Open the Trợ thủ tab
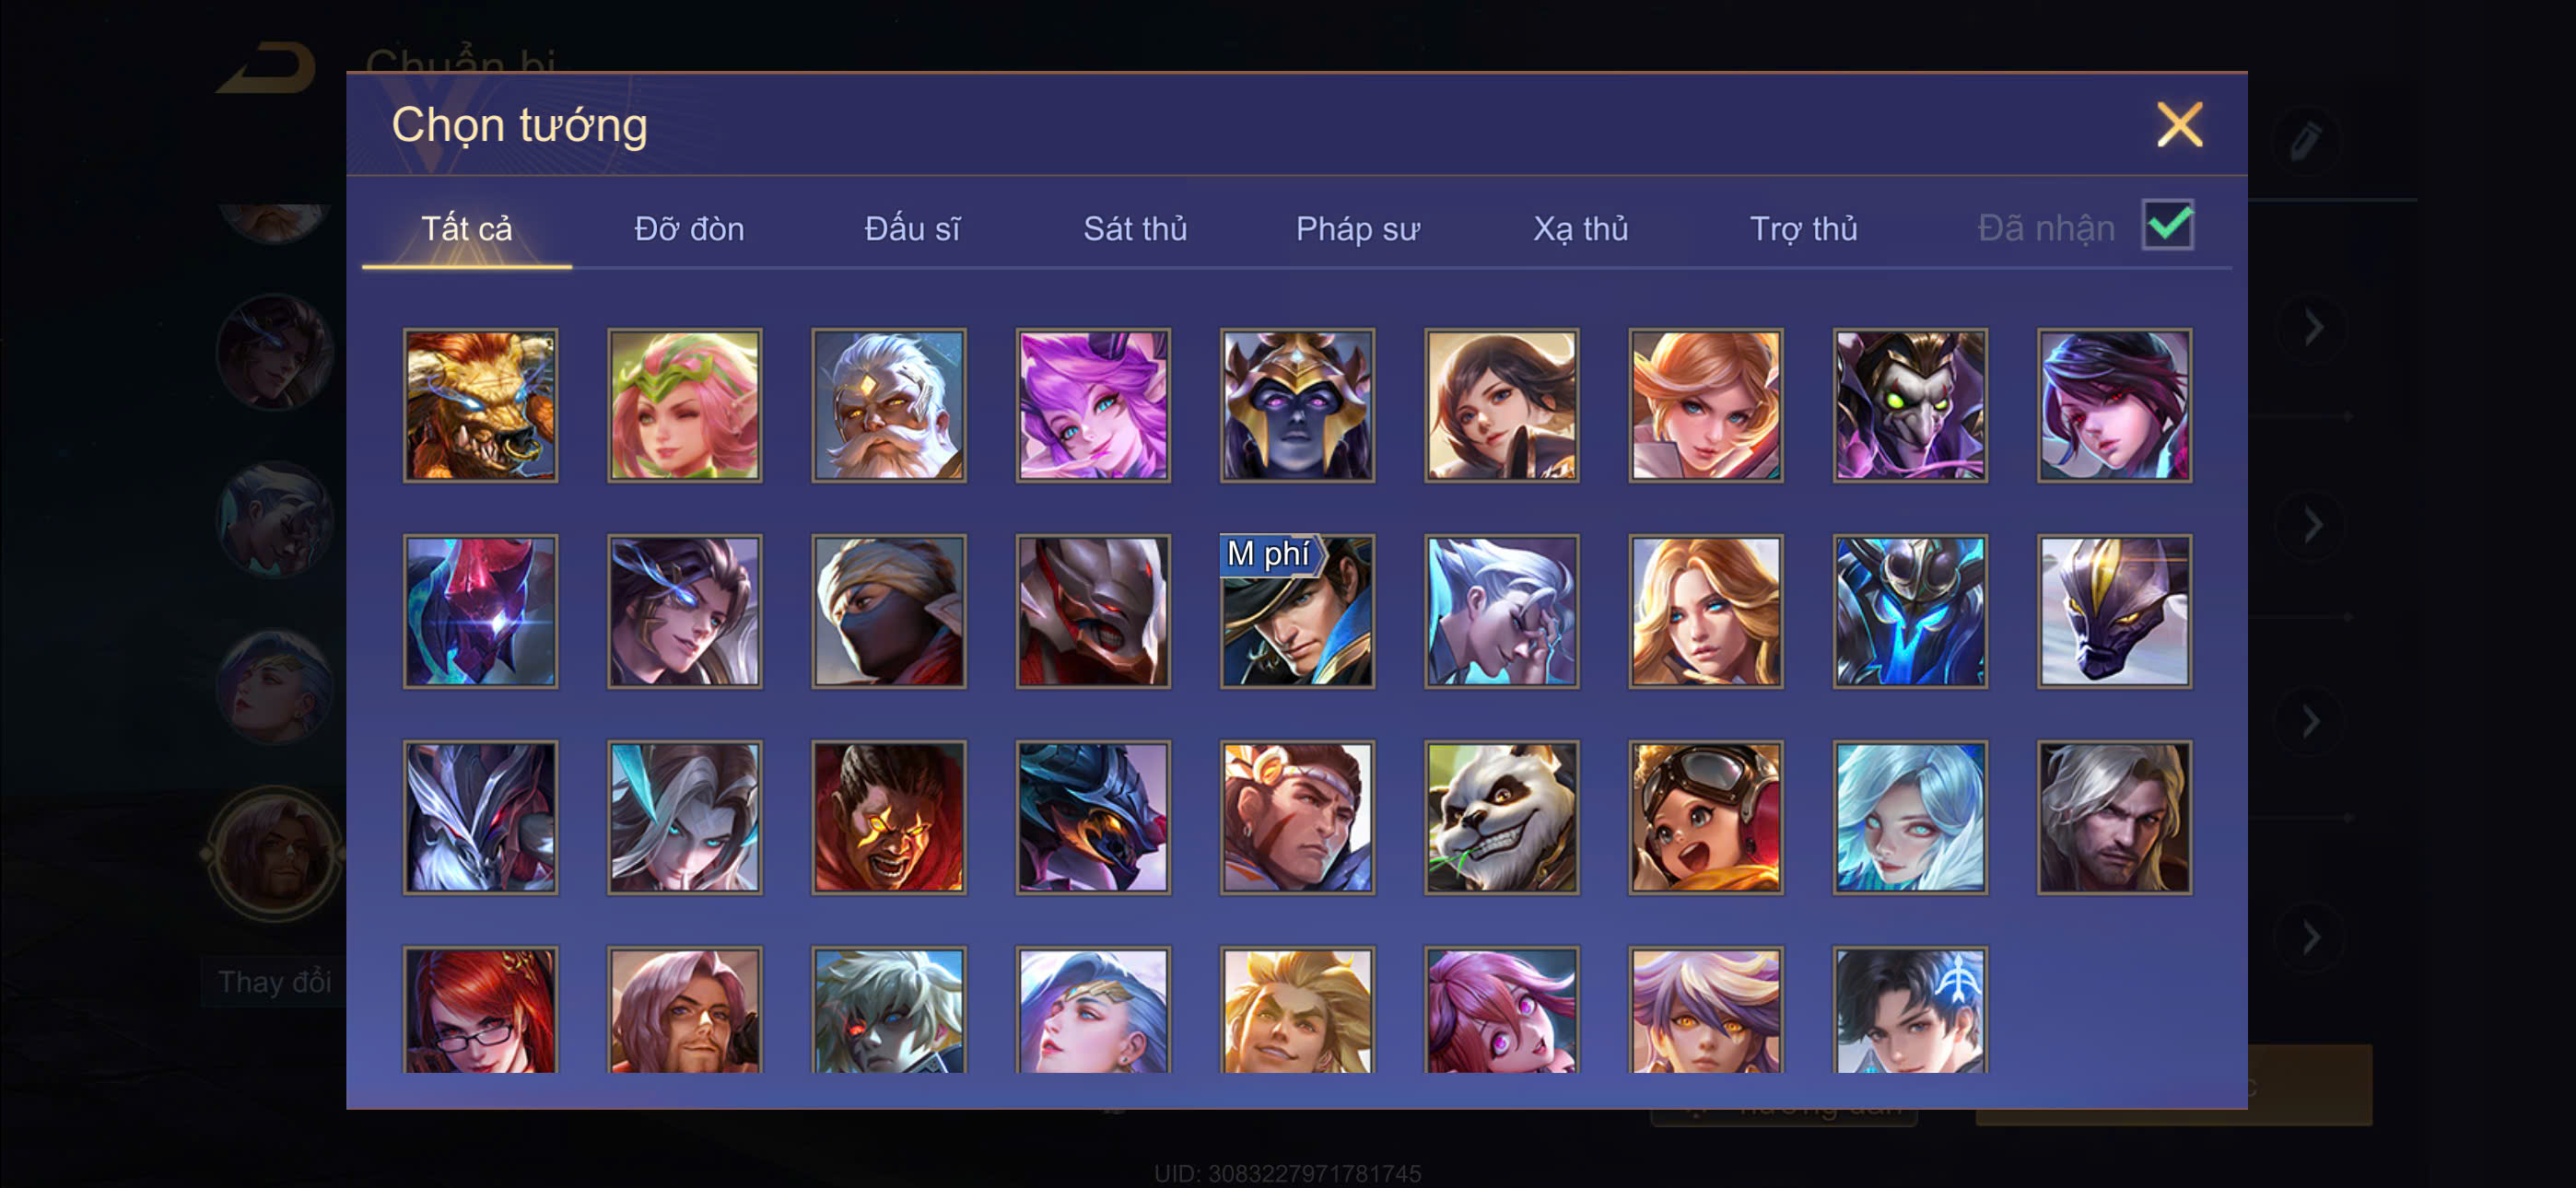 click(x=1803, y=229)
